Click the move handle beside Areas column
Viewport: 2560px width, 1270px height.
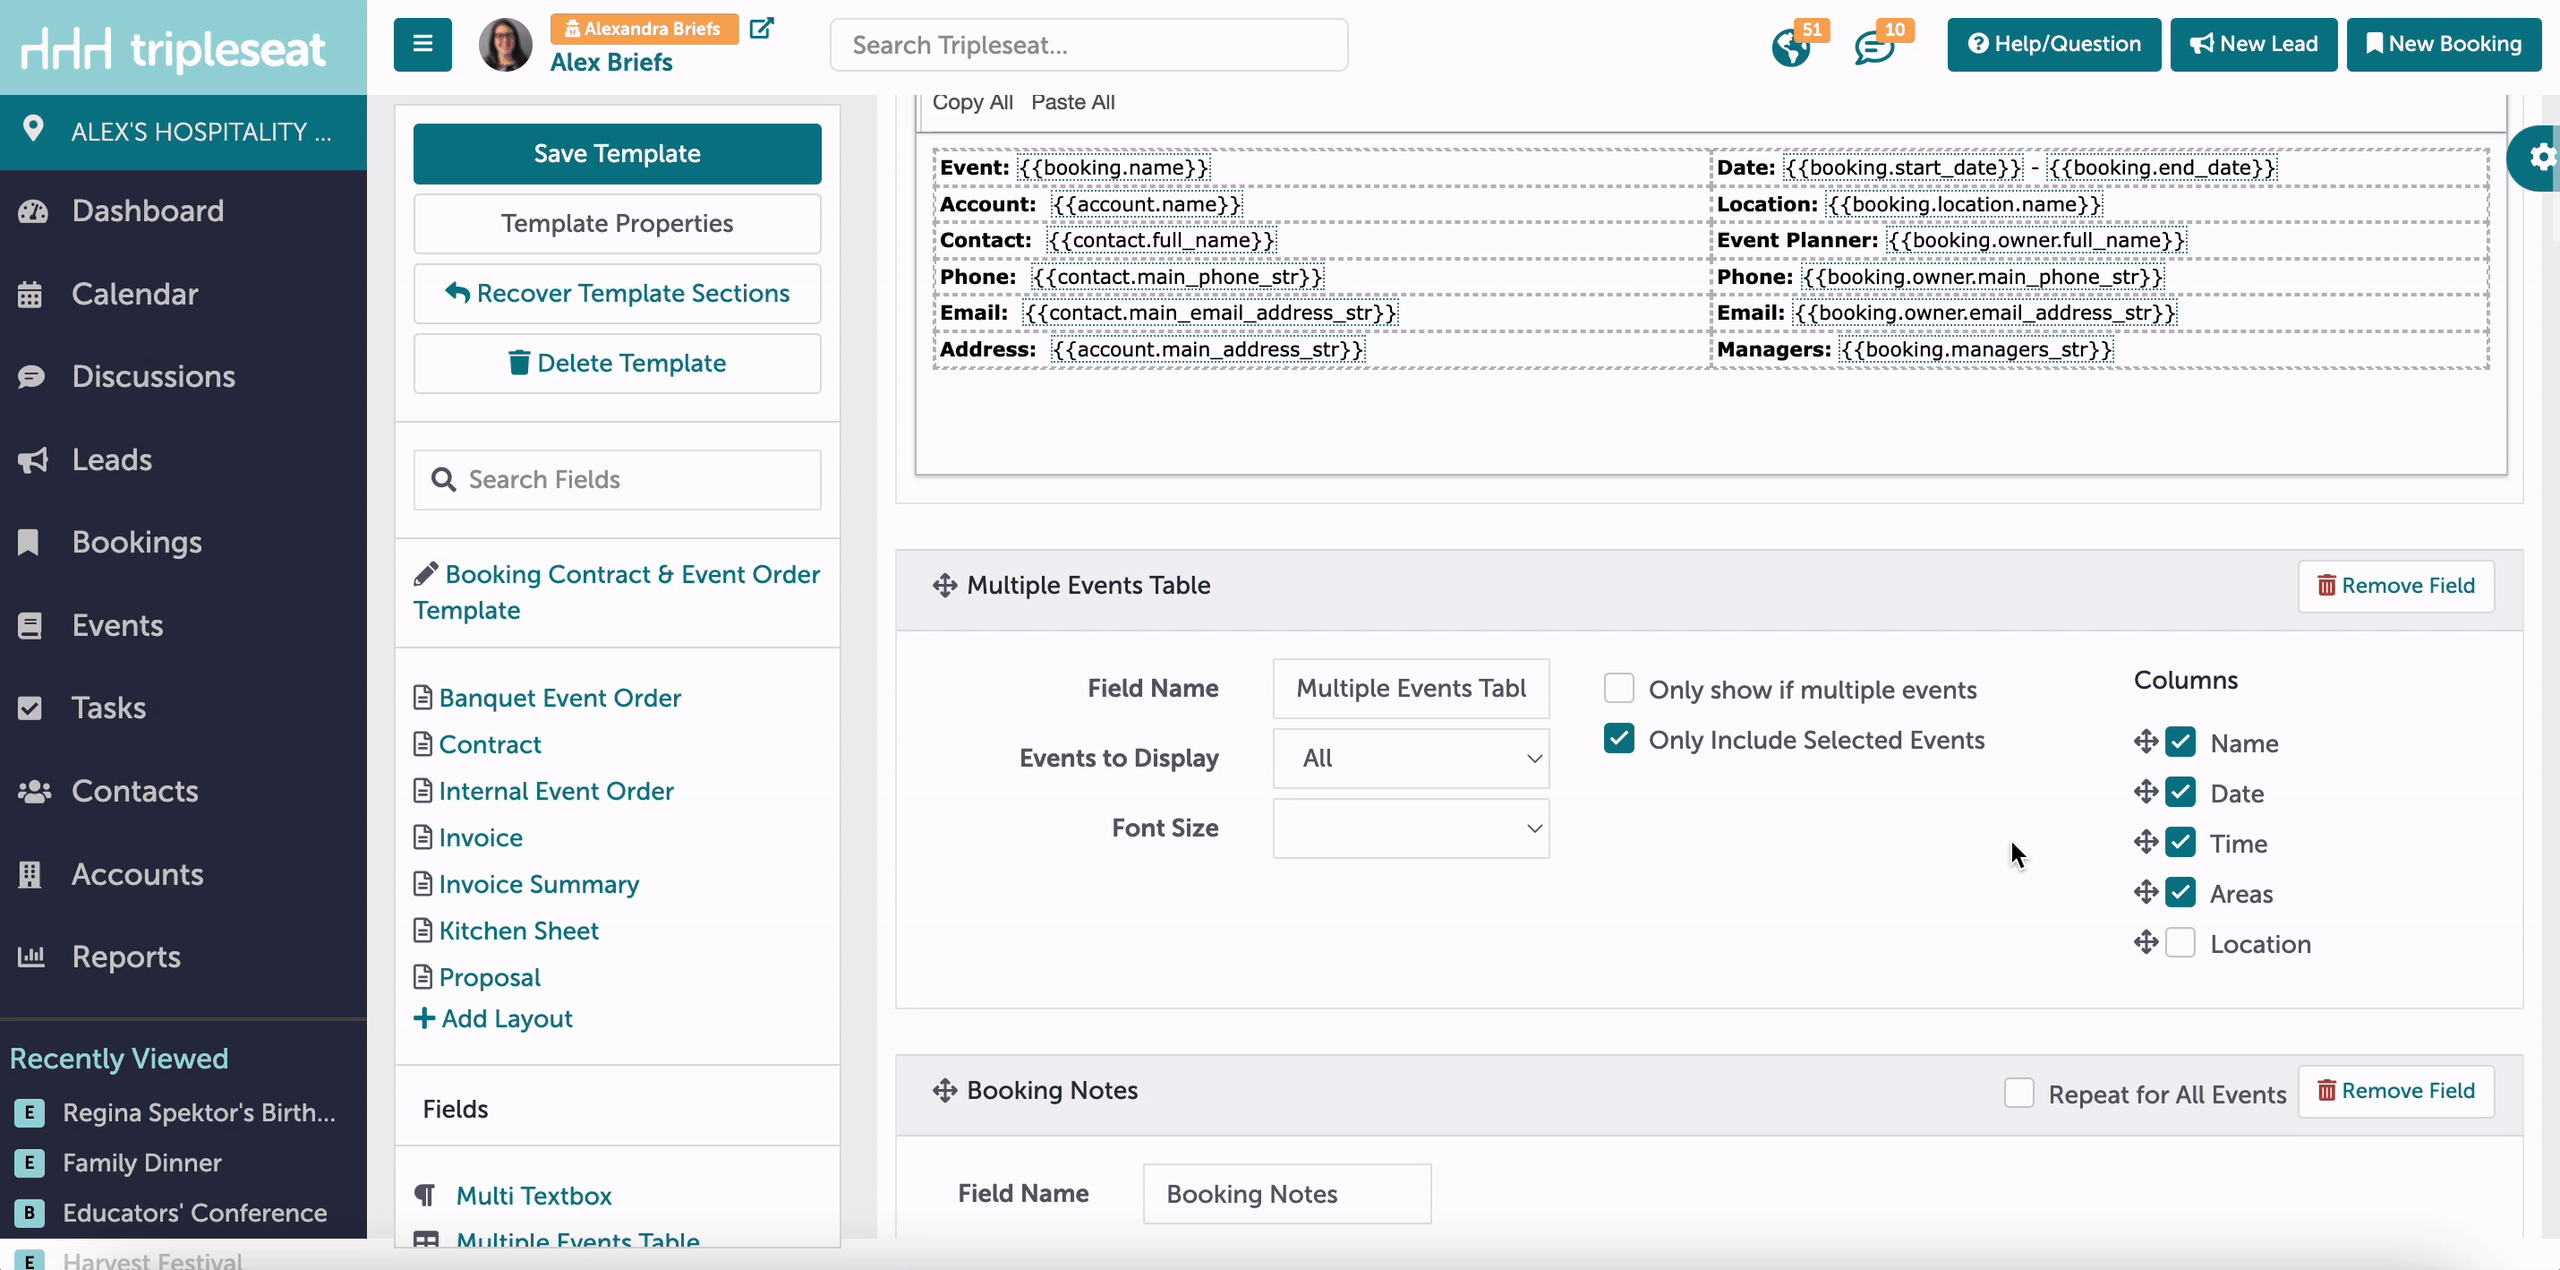[2145, 892]
